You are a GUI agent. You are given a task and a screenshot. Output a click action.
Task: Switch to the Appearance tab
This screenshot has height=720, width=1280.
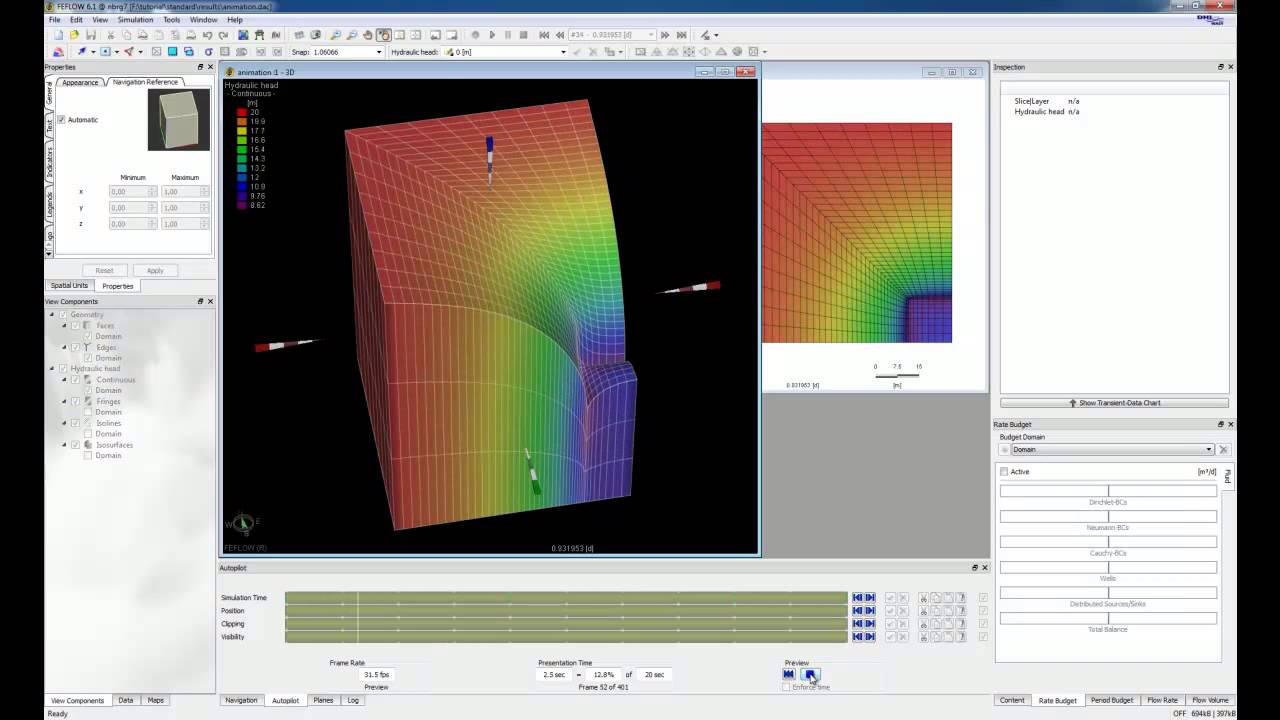pyautogui.click(x=80, y=82)
